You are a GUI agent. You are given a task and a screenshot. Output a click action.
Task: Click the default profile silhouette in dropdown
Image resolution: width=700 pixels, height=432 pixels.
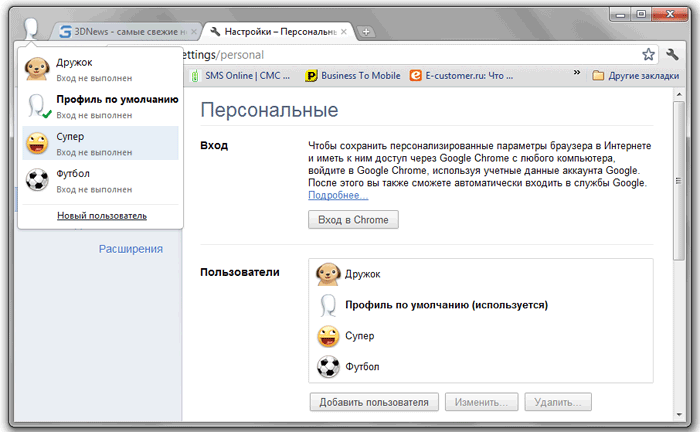[38, 106]
